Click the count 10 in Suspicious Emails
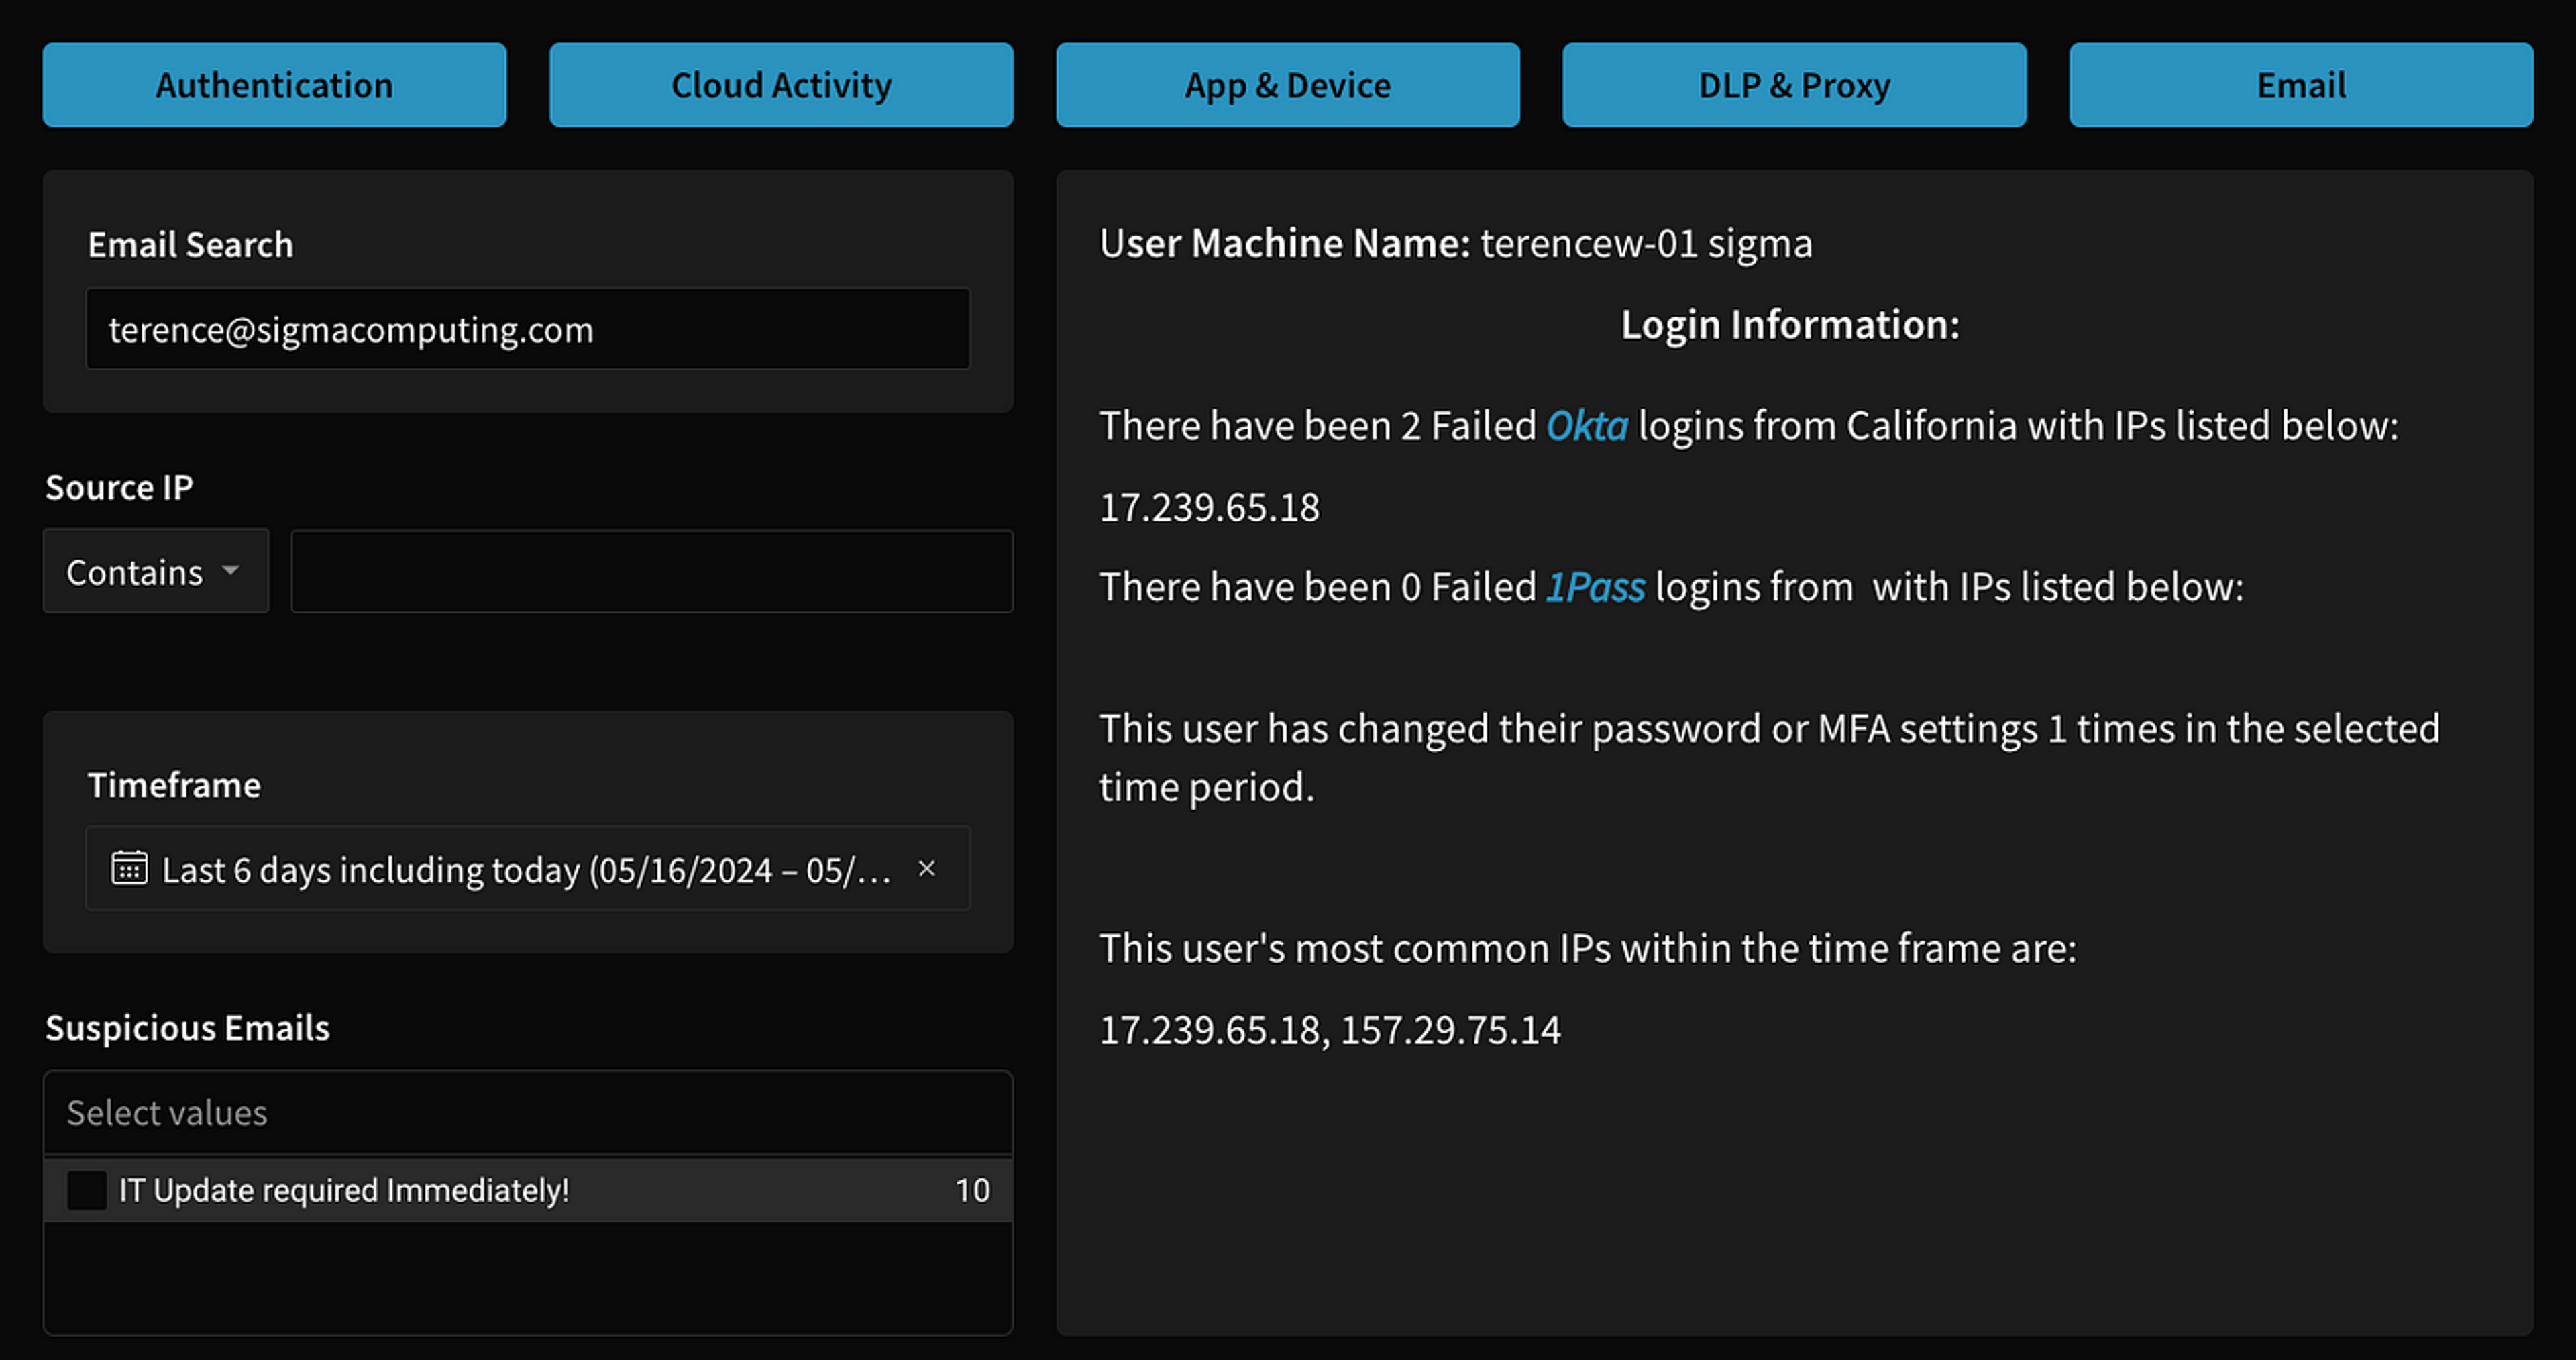This screenshot has width=2576, height=1360. 972,1190
